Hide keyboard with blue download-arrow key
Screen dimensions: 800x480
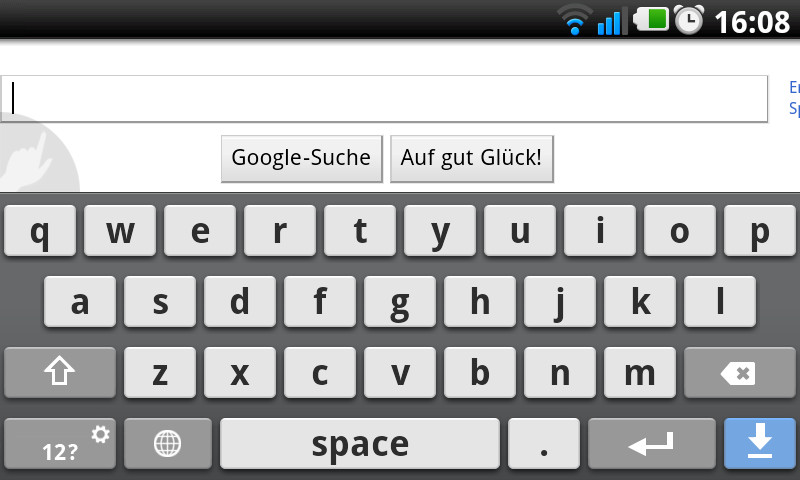[x=760, y=443]
